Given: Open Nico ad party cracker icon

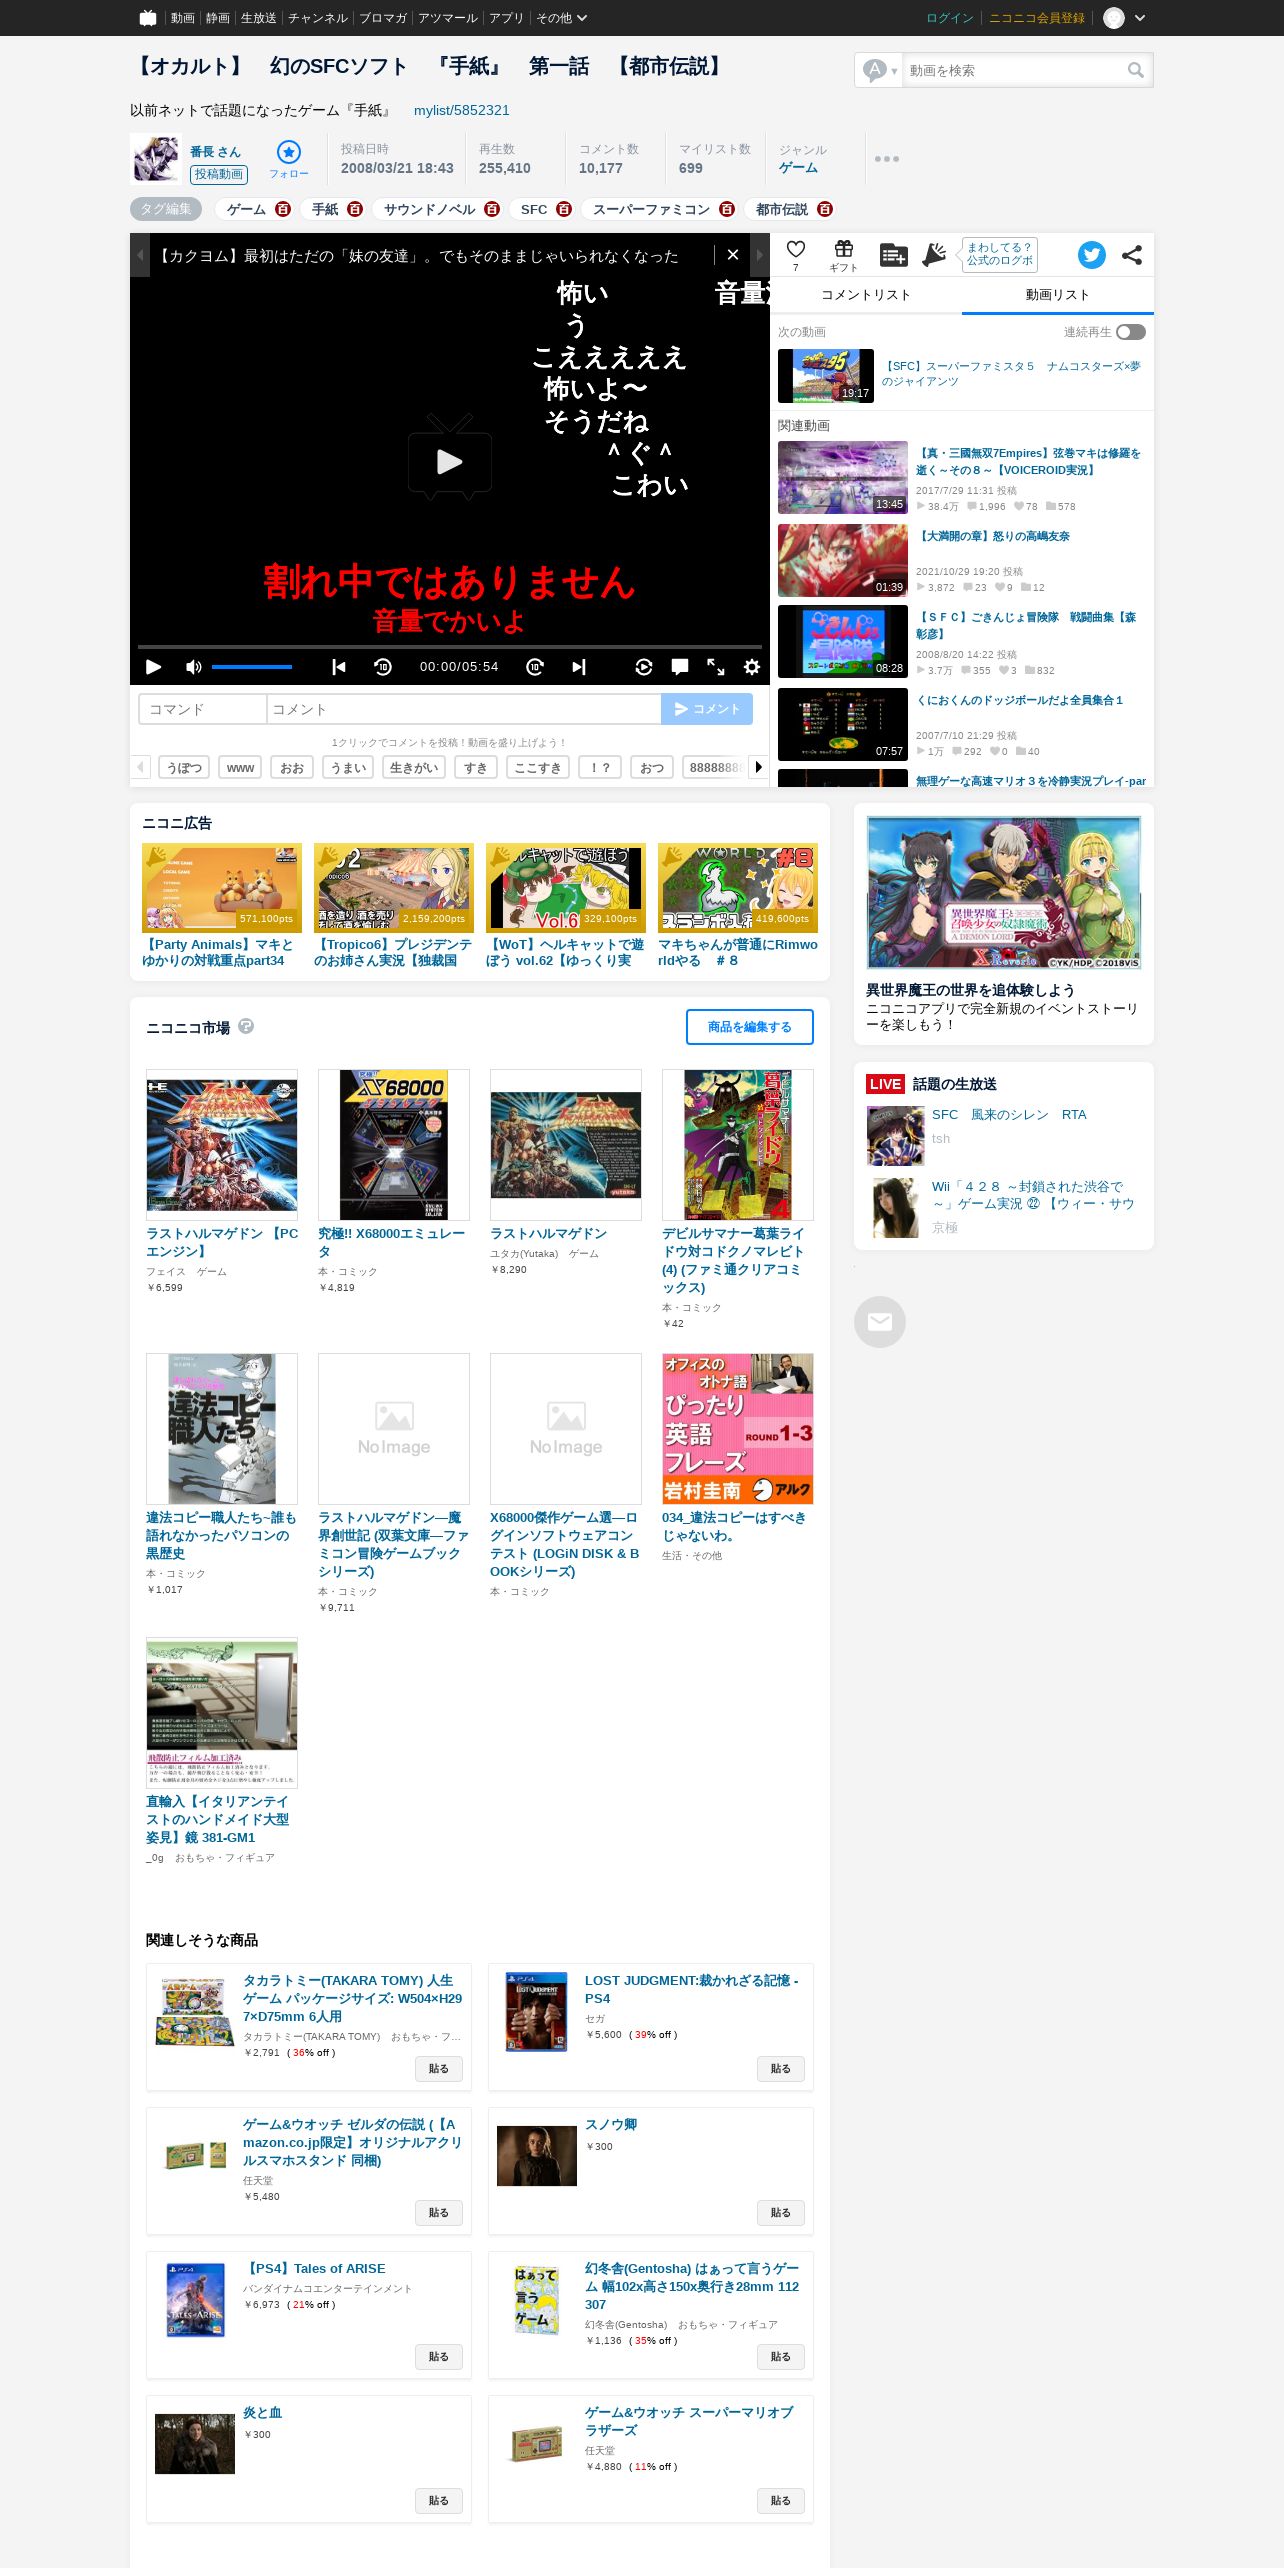Looking at the screenshot, I should point(934,255).
